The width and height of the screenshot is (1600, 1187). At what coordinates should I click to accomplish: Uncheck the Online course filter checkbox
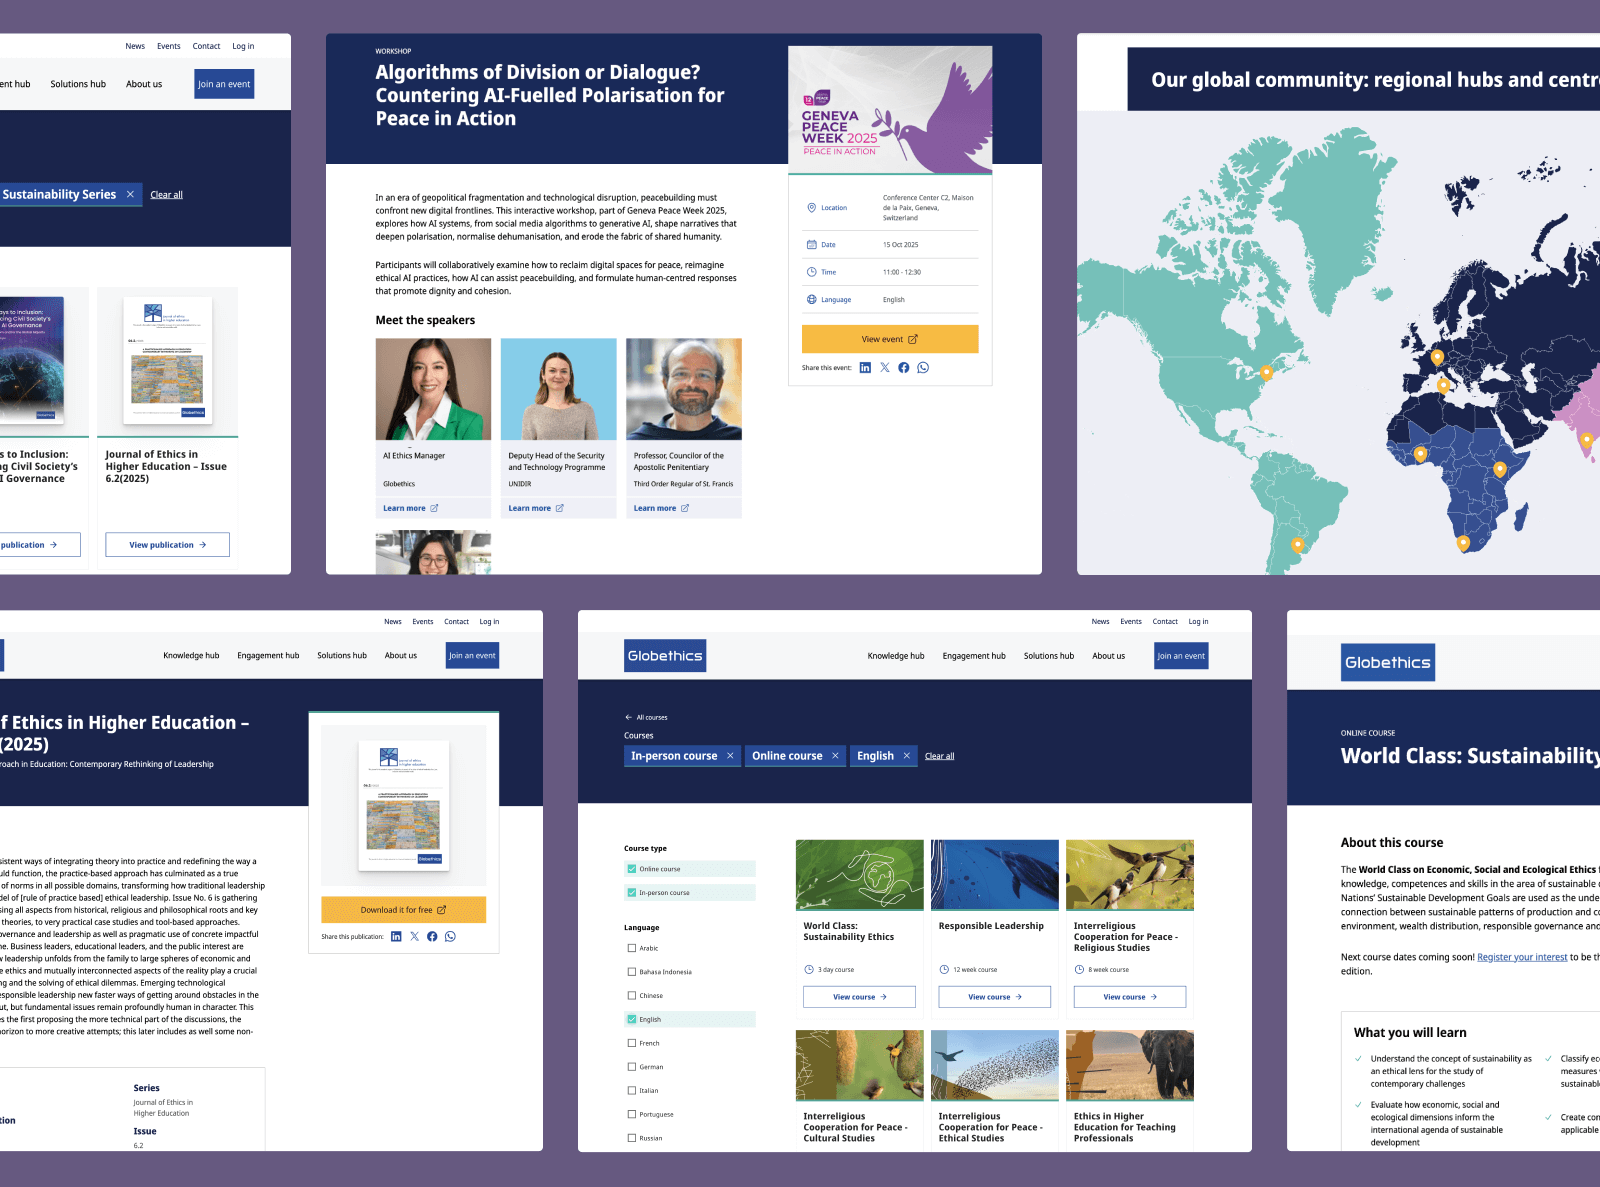(x=631, y=868)
